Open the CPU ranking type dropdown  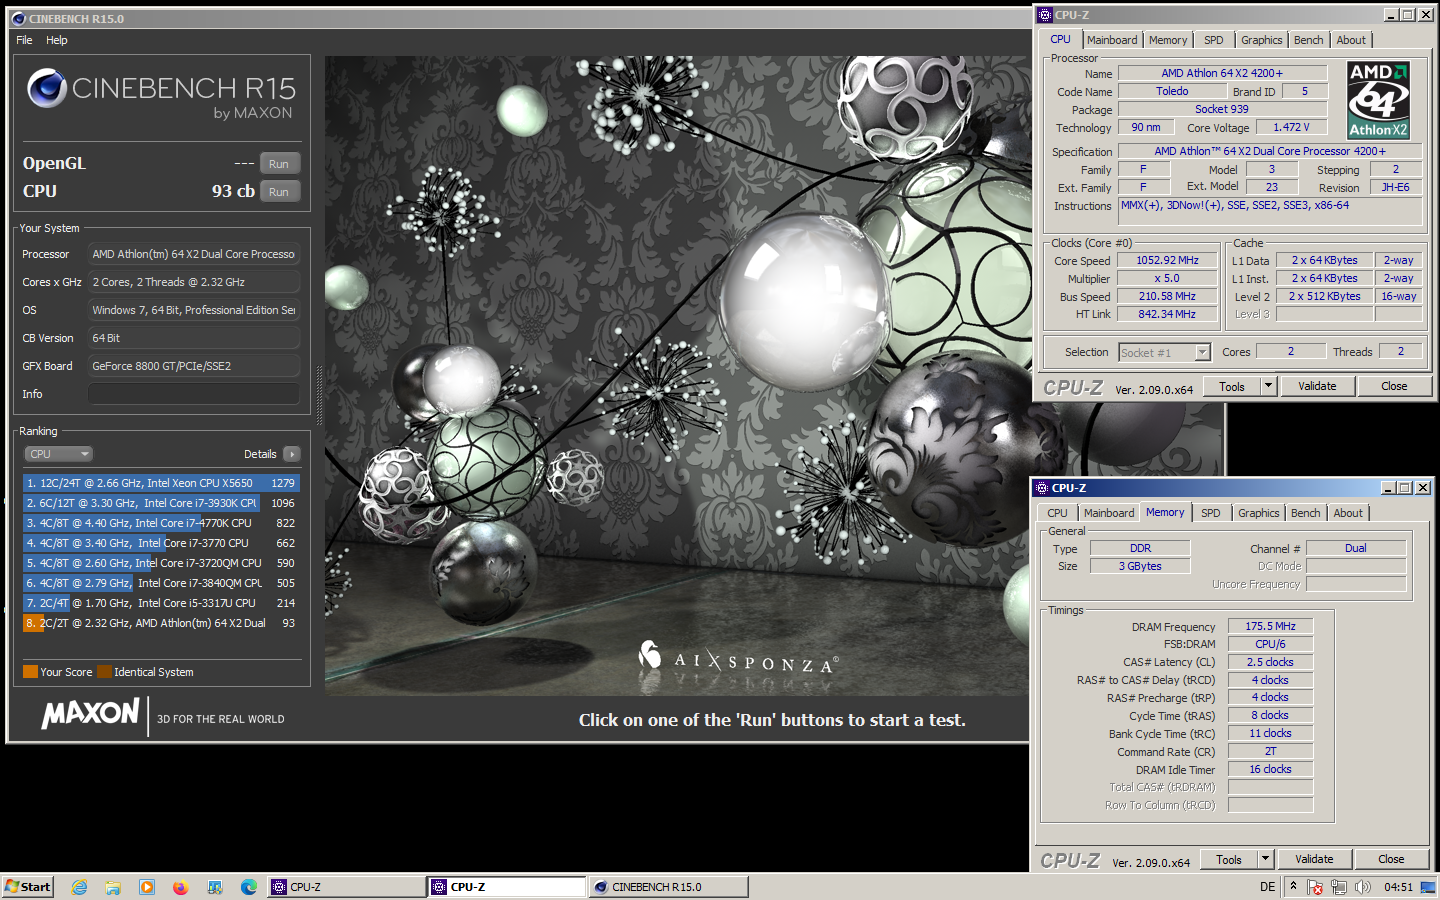click(58, 454)
